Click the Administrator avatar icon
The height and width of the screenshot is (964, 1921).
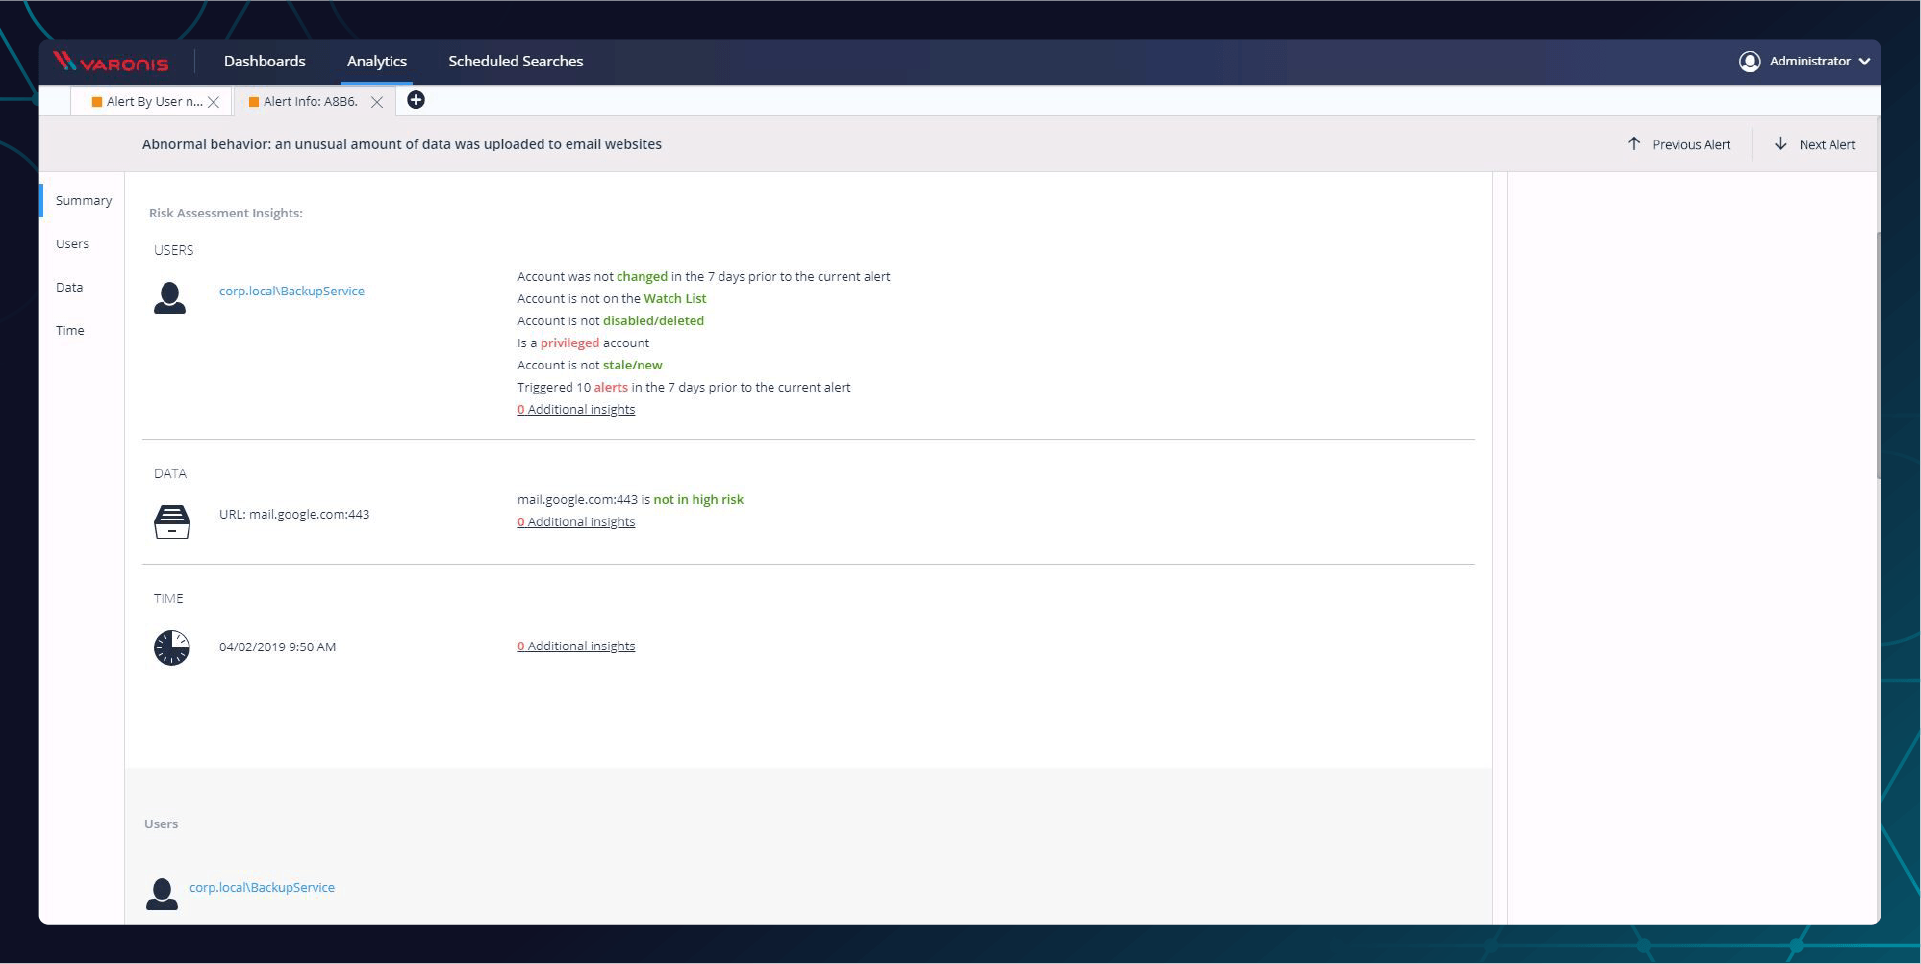click(x=1748, y=61)
